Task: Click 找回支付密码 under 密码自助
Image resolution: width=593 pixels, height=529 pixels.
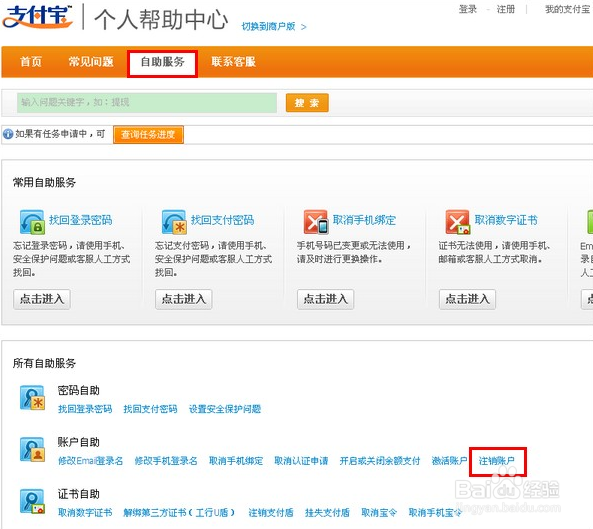Action: (x=150, y=409)
